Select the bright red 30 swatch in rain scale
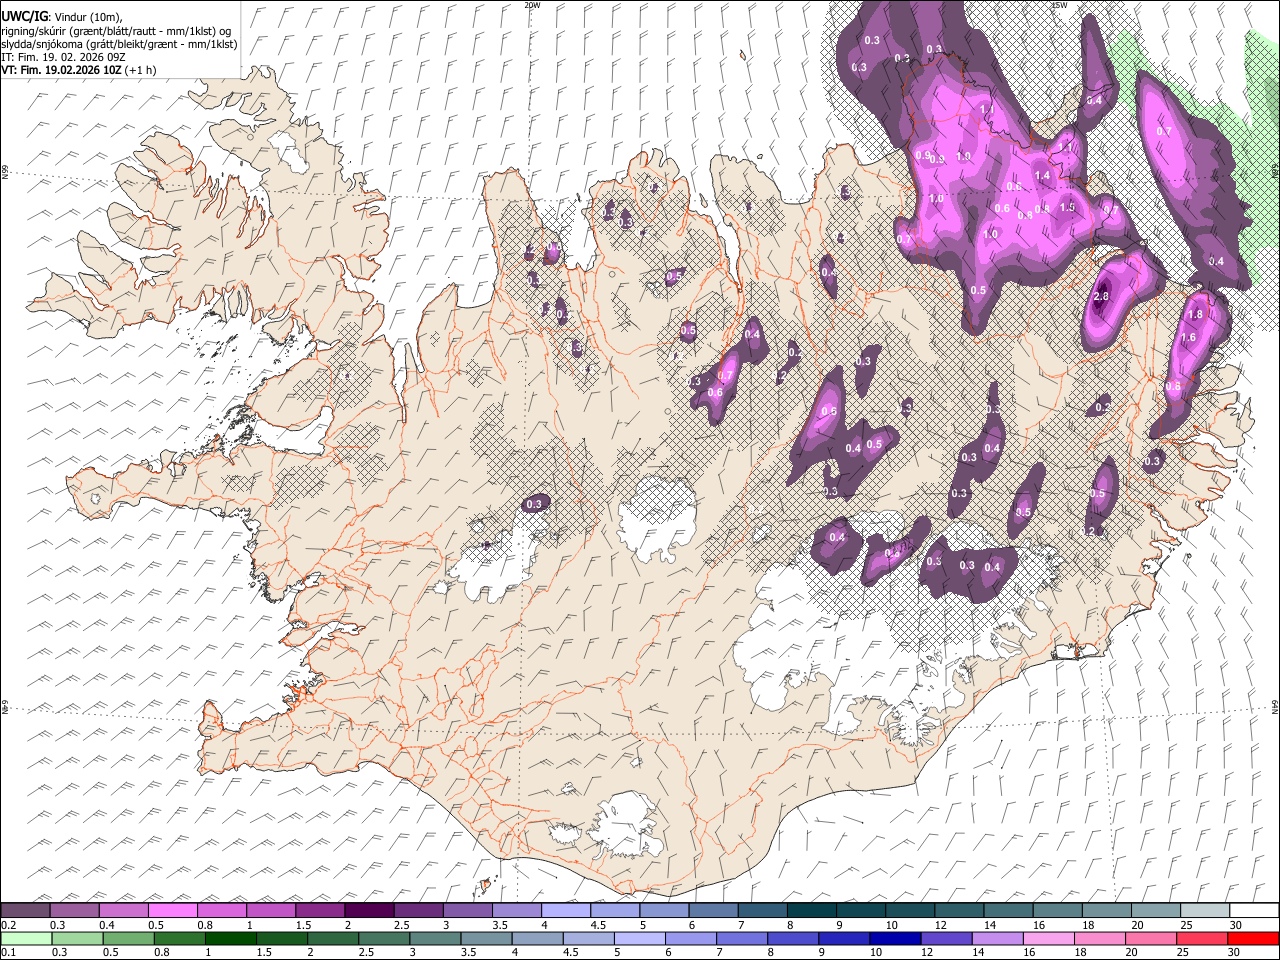The image size is (1280, 960). tap(1253, 938)
